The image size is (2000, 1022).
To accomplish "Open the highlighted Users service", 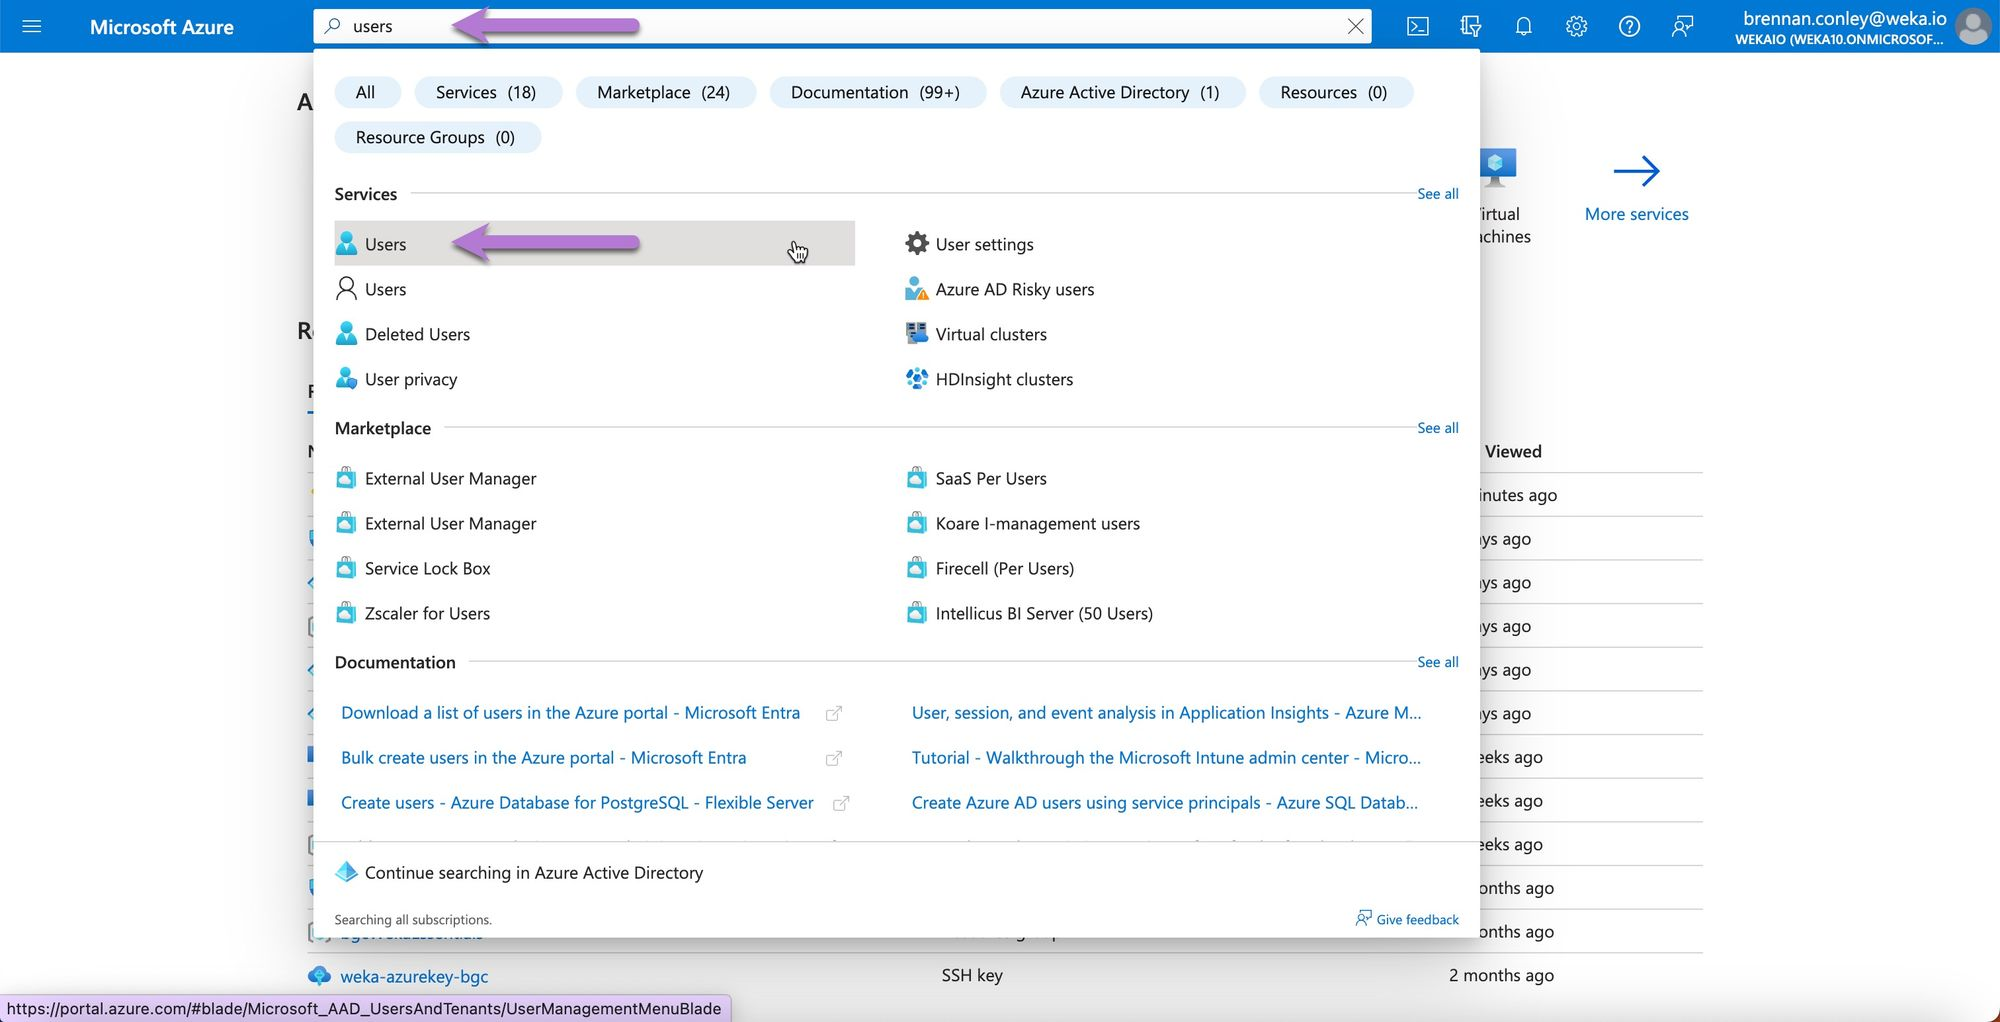I will tap(386, 244).
